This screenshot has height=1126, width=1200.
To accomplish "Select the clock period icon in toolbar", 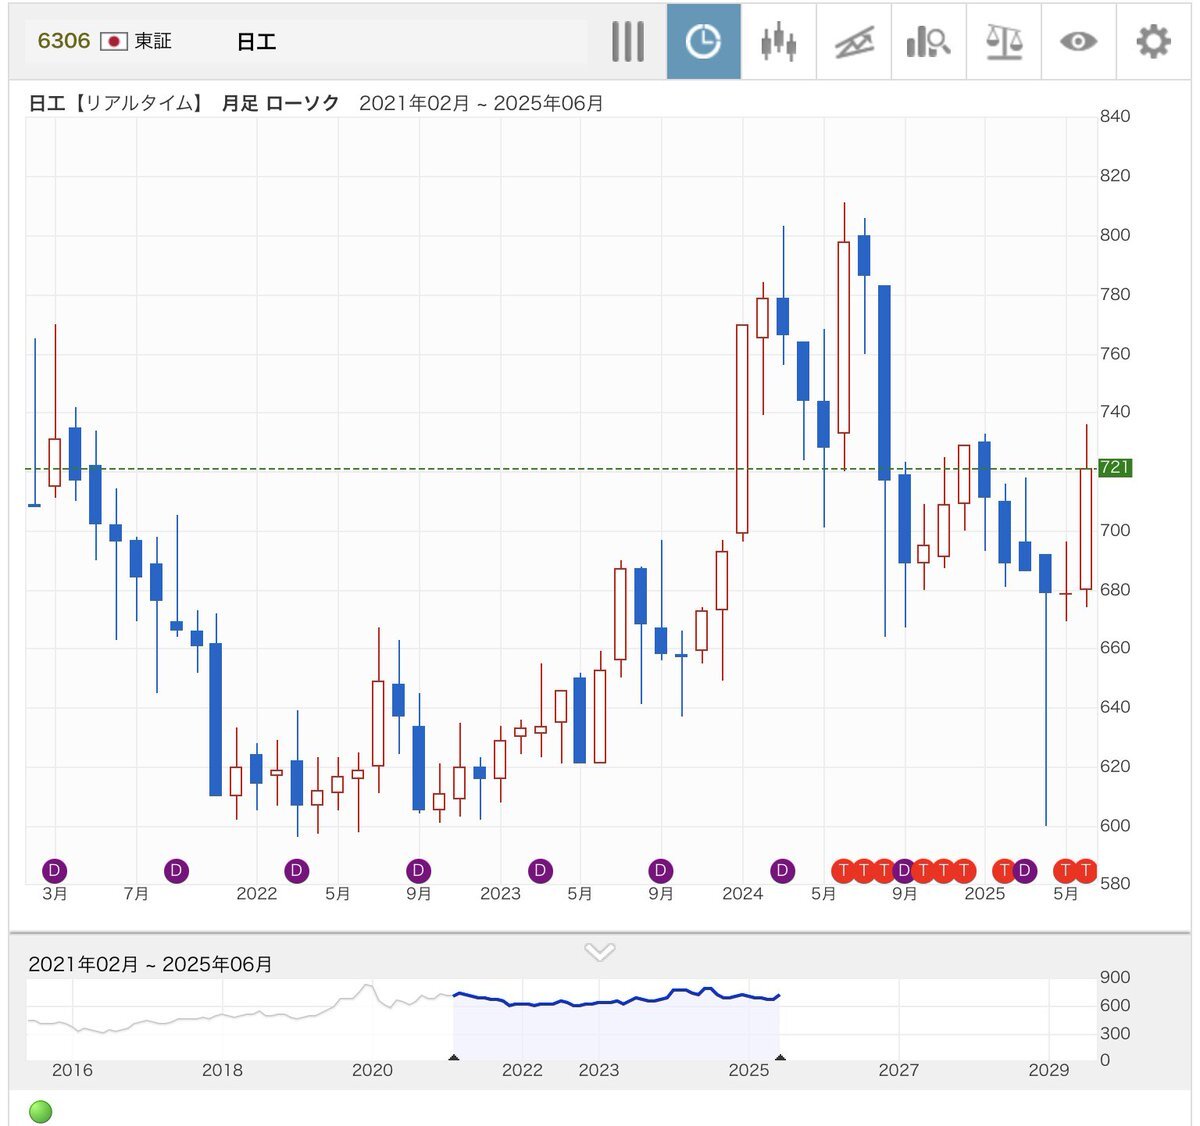I will point(704,41).
